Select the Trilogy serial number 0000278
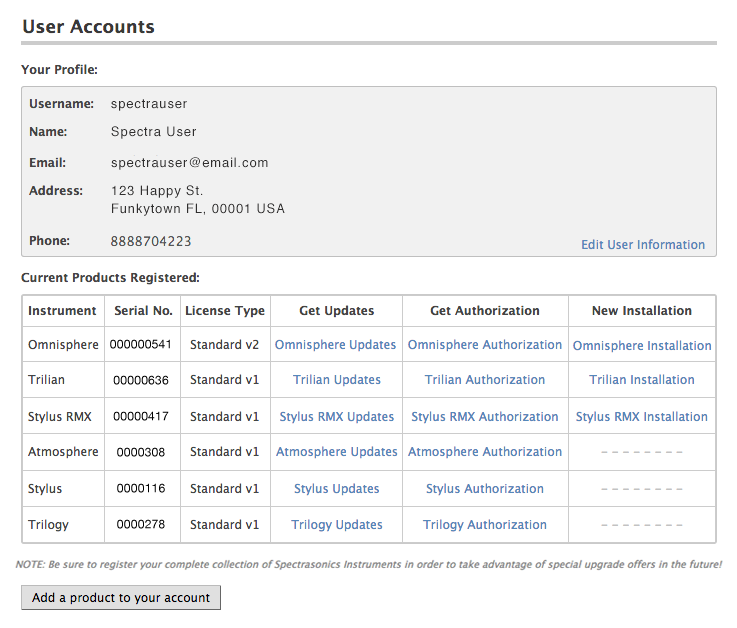The width and height of the screenshot is (737, 628). (141, 524)
